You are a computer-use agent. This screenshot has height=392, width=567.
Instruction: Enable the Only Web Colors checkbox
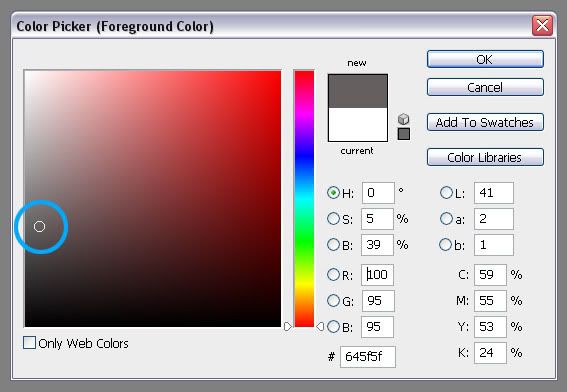[29, 342]
